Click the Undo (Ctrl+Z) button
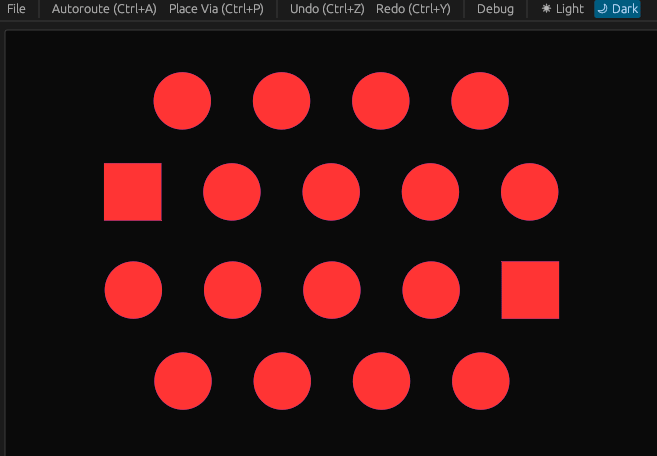The image size is (657, 456). [327, 9]
